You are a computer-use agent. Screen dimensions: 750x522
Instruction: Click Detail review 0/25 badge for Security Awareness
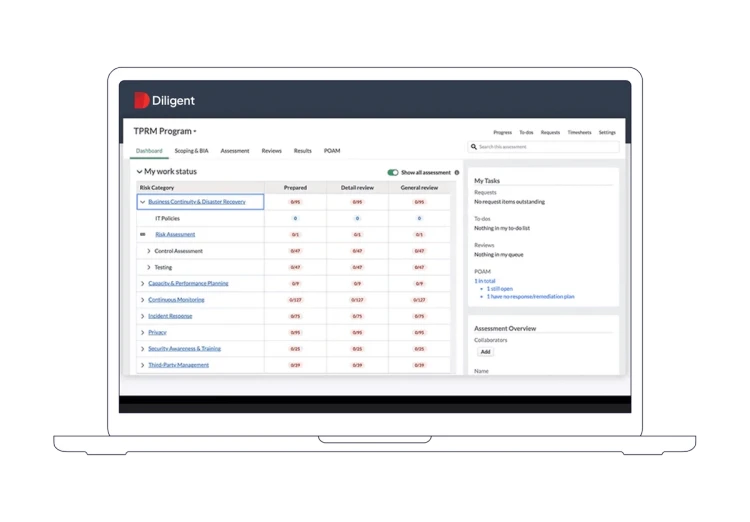[x=357, y=349]
